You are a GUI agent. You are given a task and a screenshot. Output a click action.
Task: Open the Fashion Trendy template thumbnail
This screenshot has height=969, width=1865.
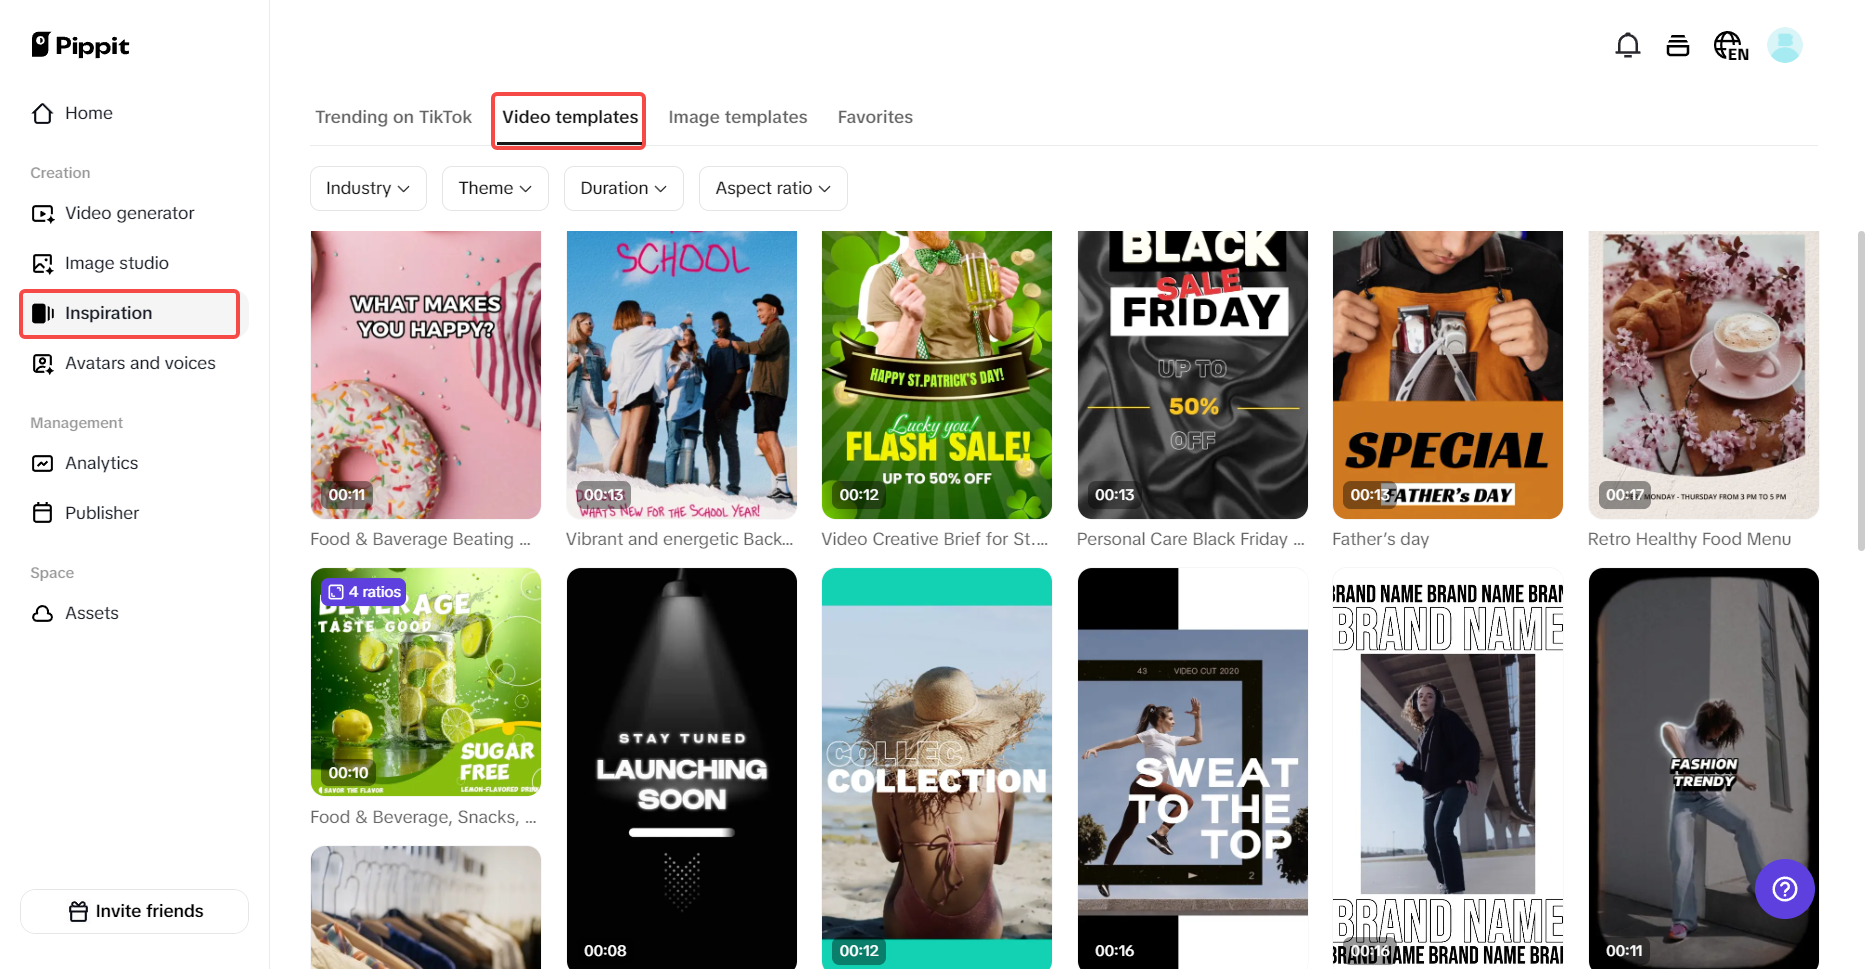(1704, 768)
